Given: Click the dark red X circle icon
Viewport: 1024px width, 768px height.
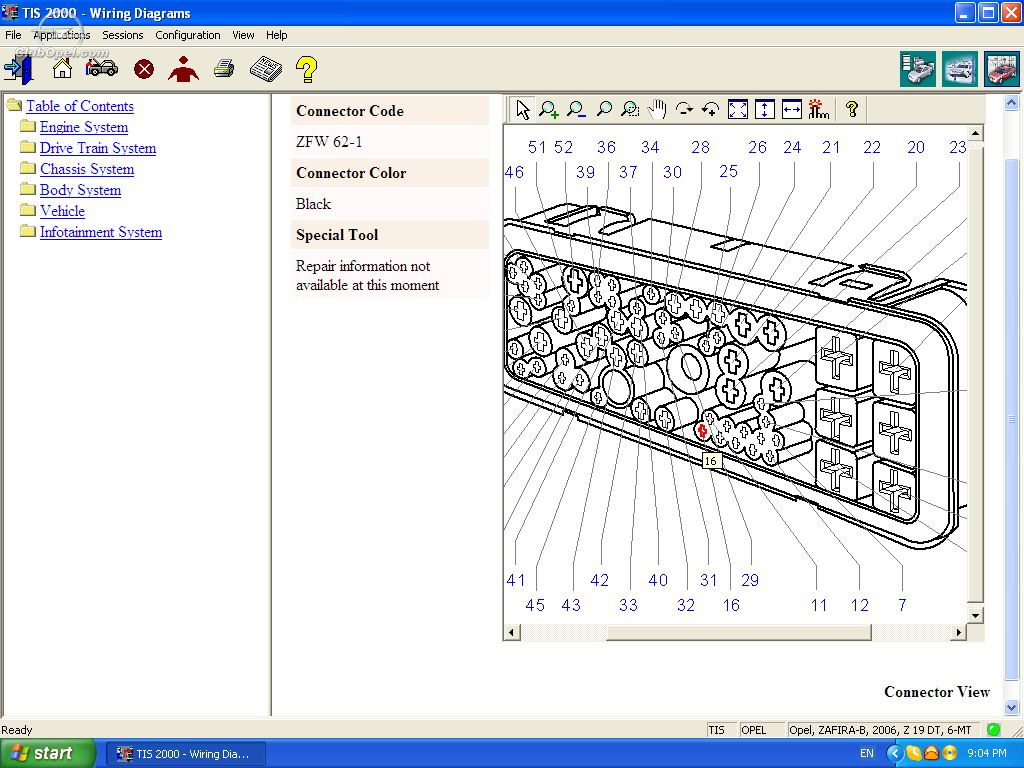Looking at the screenshot, I should click(144, 69).
